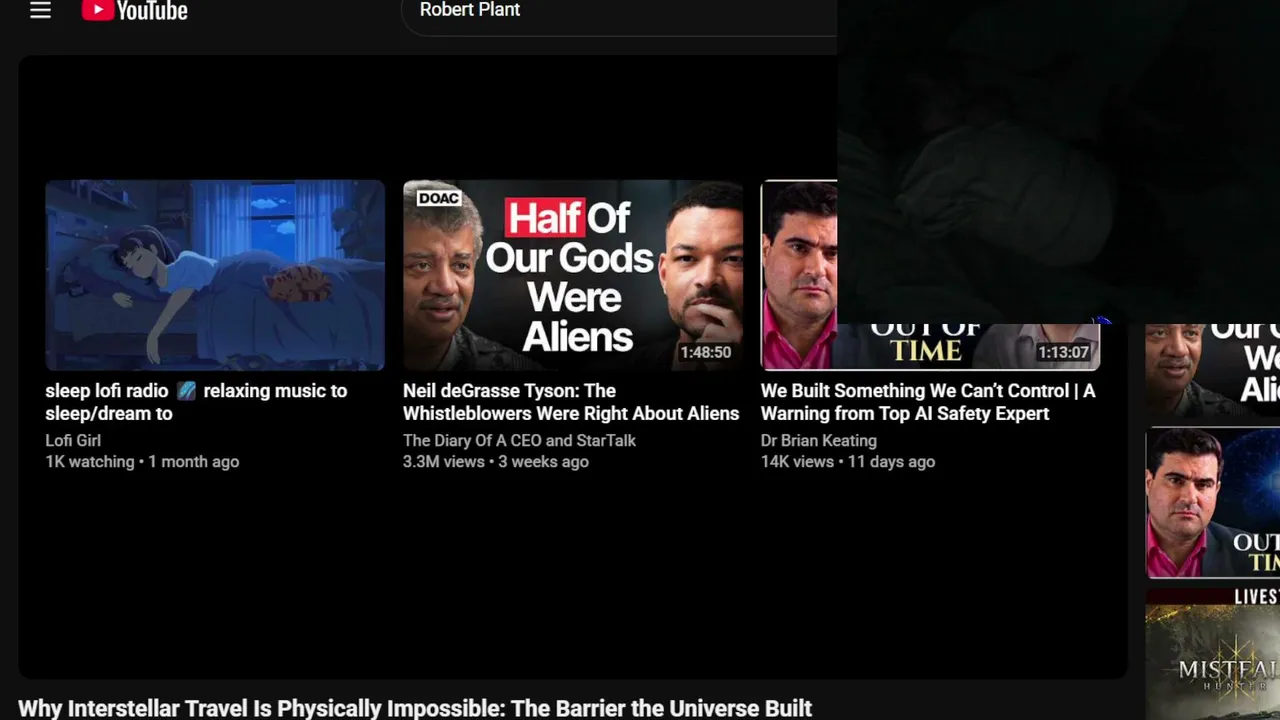This screenshot has height=720, width=1280.
Task: Visit the Lofi Girl channel
Action: point(73,440)
